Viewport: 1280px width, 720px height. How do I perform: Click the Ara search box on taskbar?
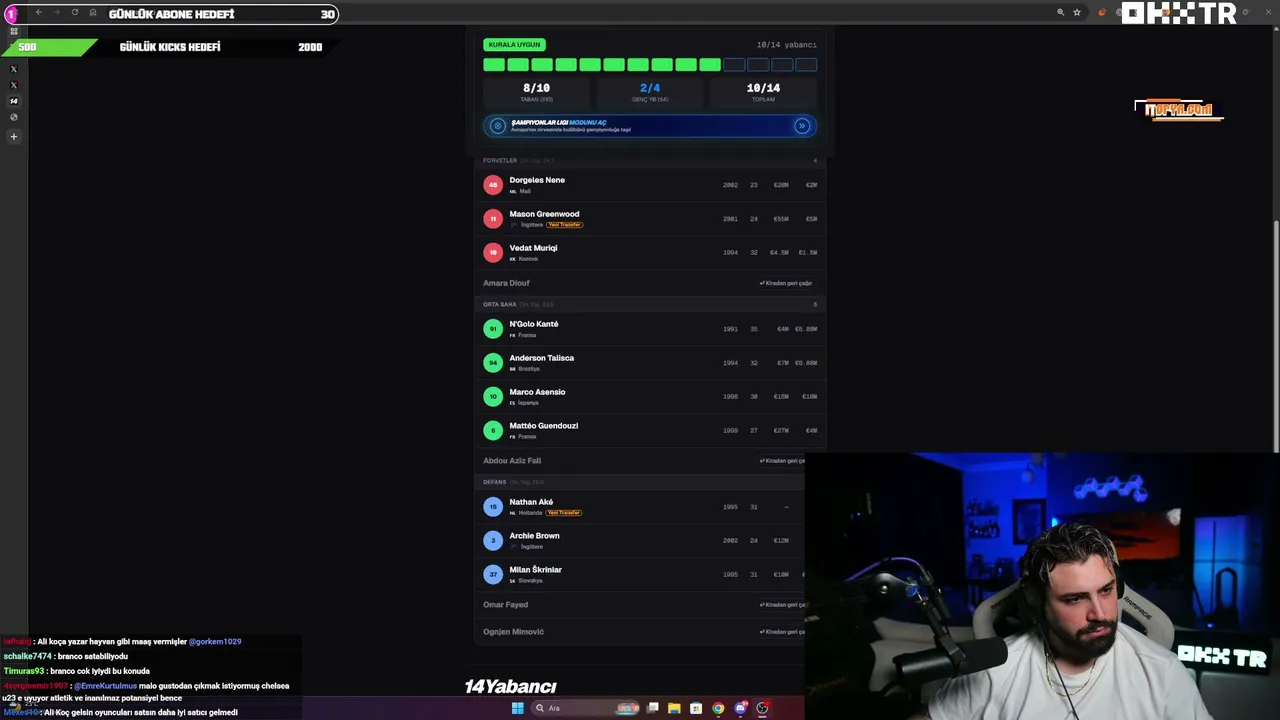[586, 708]
